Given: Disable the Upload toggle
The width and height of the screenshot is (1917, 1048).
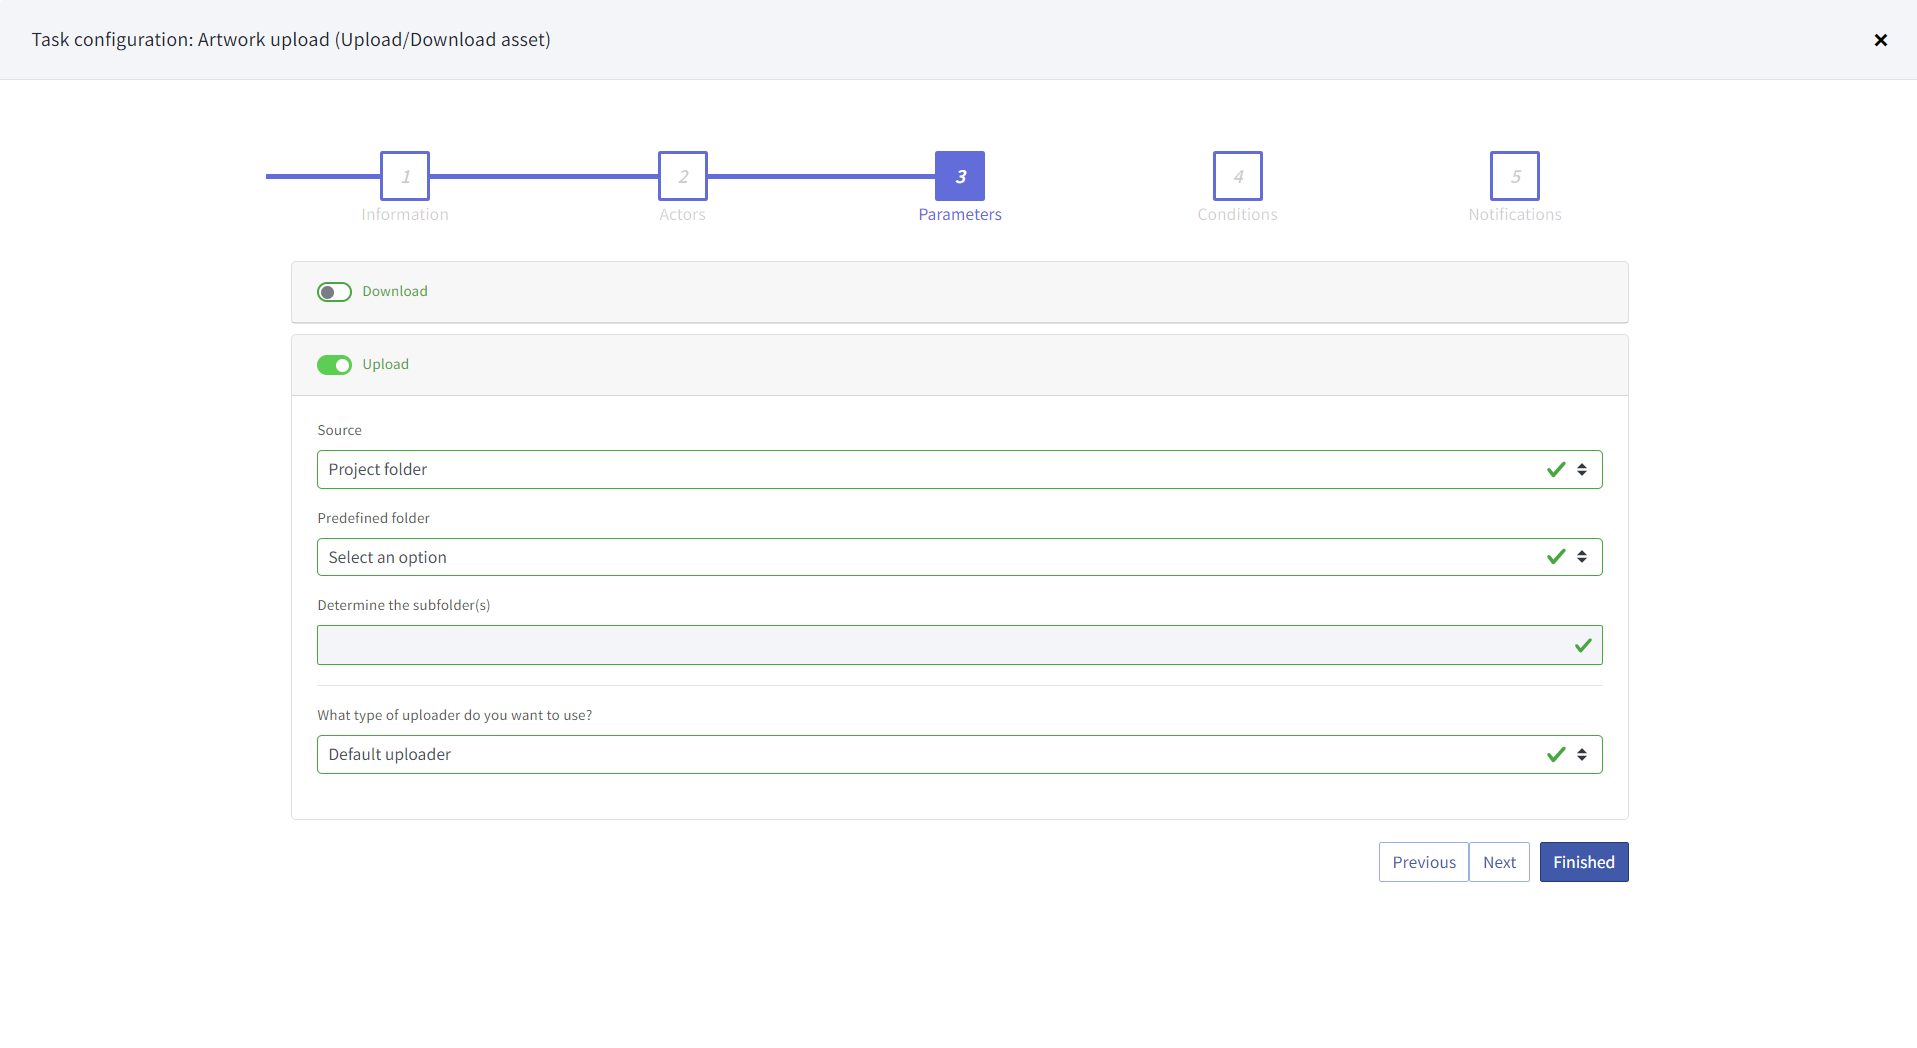Looking at the screenshot, I should [334, 365].
